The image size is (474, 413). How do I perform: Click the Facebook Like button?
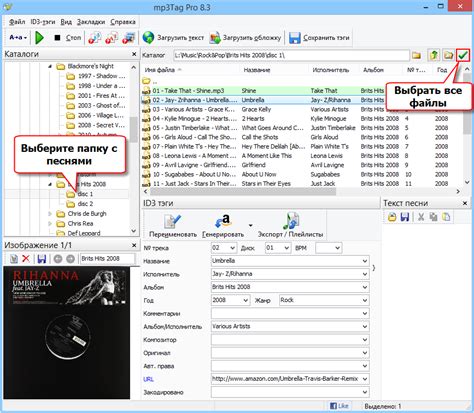(339, 406)
